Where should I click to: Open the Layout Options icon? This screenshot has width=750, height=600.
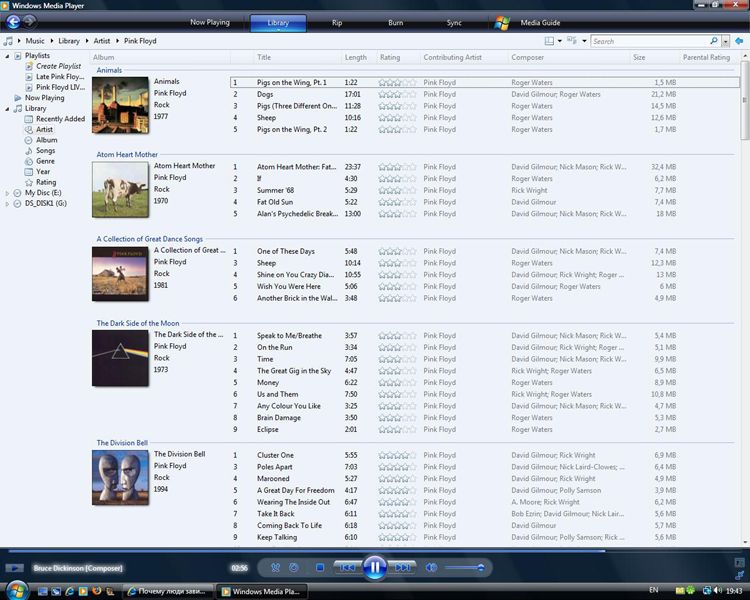pyautogui.click(x=549, y=41)
